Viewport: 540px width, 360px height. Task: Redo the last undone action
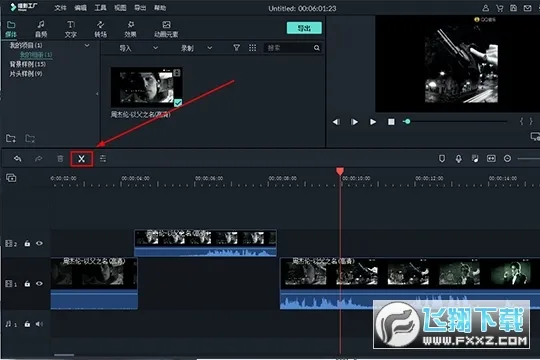pyautogui.click(x=38, y=159)
